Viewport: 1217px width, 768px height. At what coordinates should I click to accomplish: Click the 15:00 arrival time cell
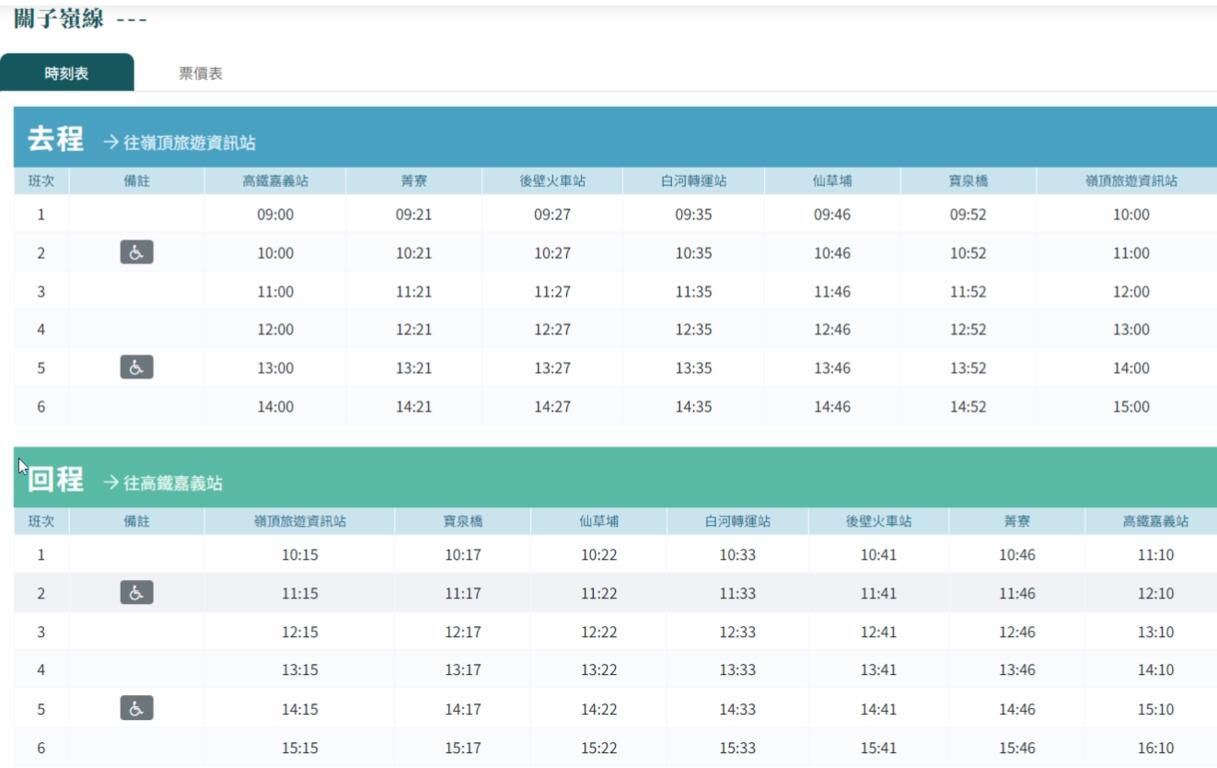(x=1131, y=407)
